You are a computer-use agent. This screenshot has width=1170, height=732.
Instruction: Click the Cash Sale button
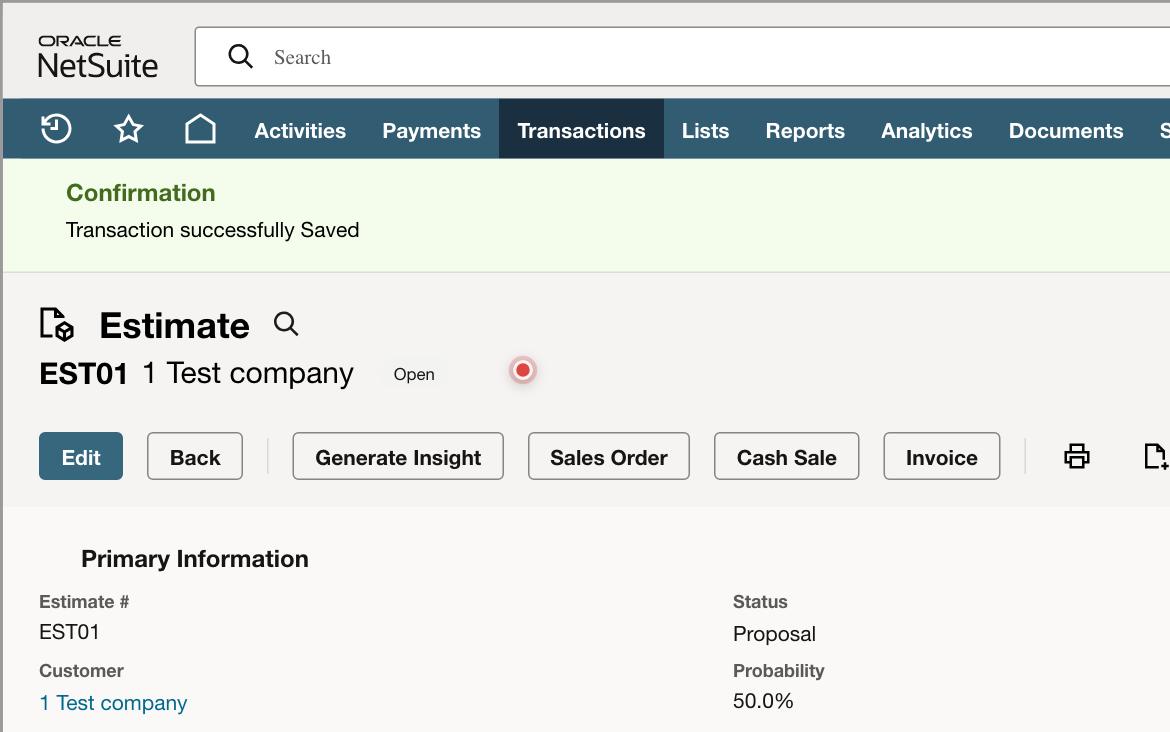786,456
